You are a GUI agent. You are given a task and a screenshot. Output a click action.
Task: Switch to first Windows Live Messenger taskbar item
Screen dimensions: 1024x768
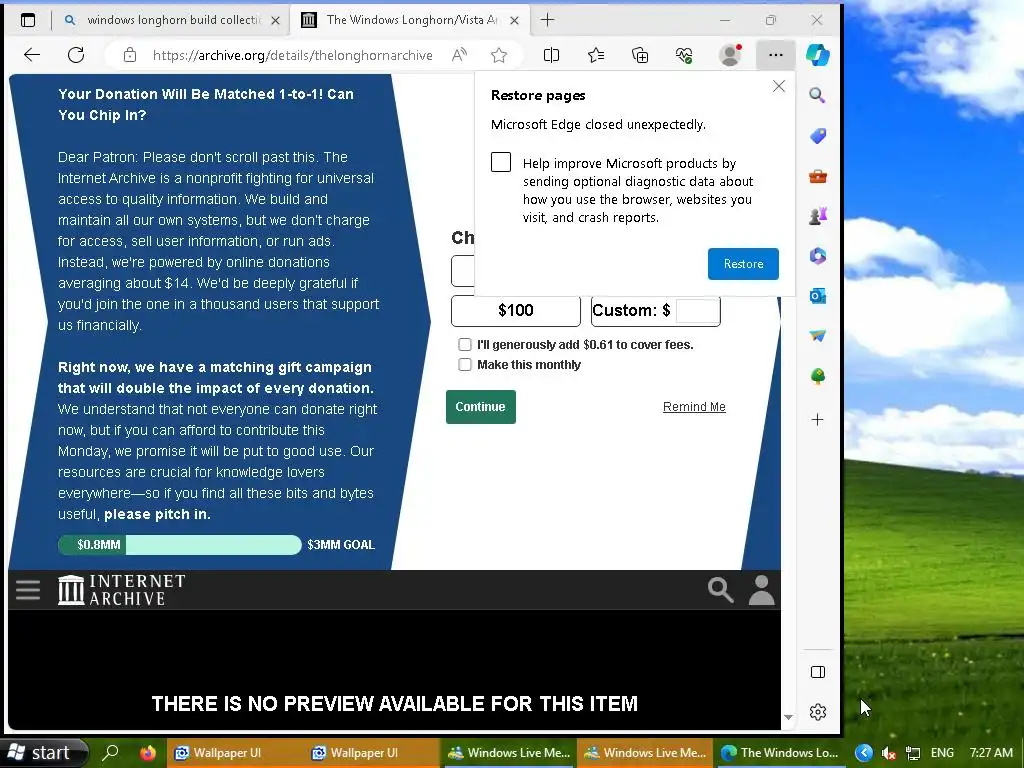pos(508,753)
